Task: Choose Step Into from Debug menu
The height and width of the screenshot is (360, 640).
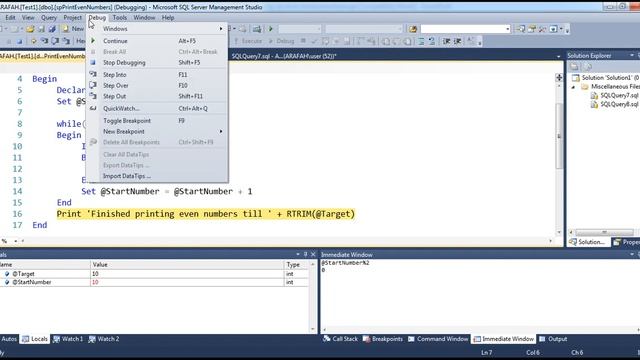Action: tap(157, 75)
